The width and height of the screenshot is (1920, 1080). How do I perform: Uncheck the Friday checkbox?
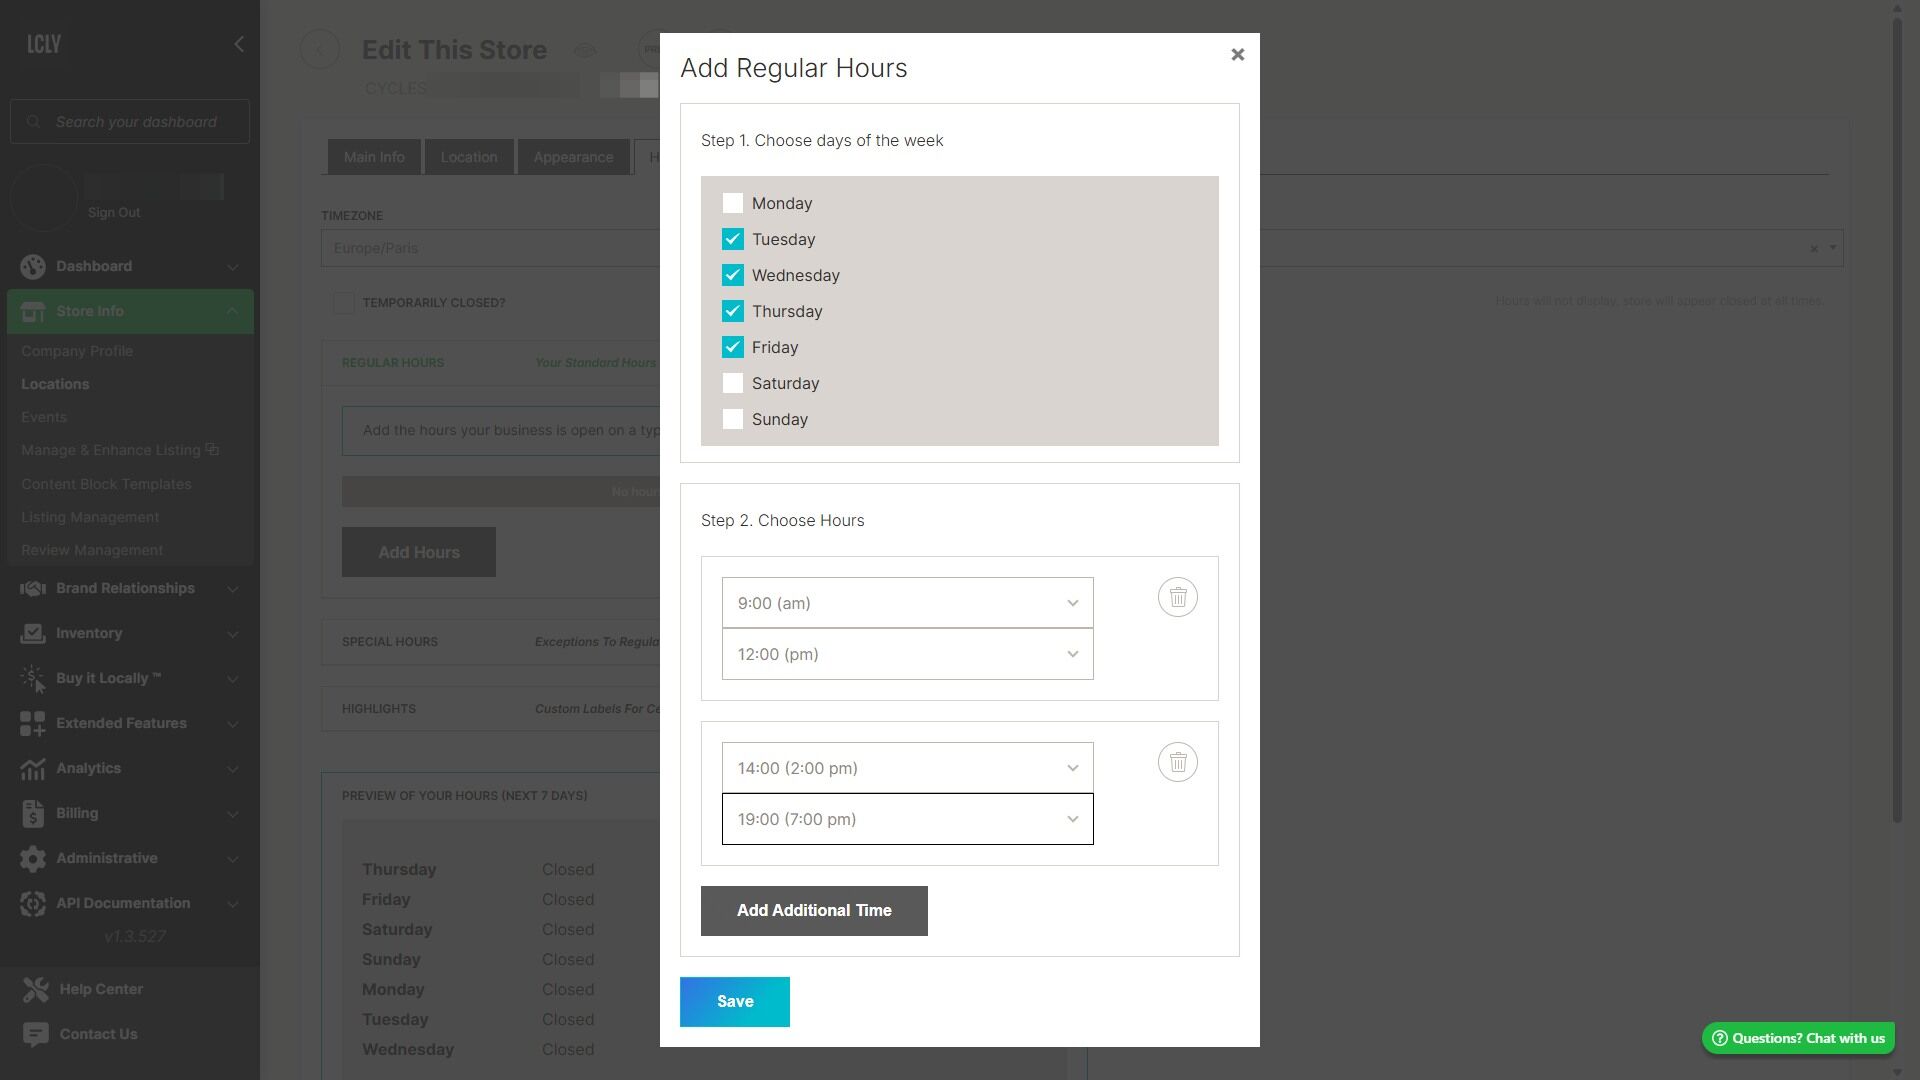[732, 347]
